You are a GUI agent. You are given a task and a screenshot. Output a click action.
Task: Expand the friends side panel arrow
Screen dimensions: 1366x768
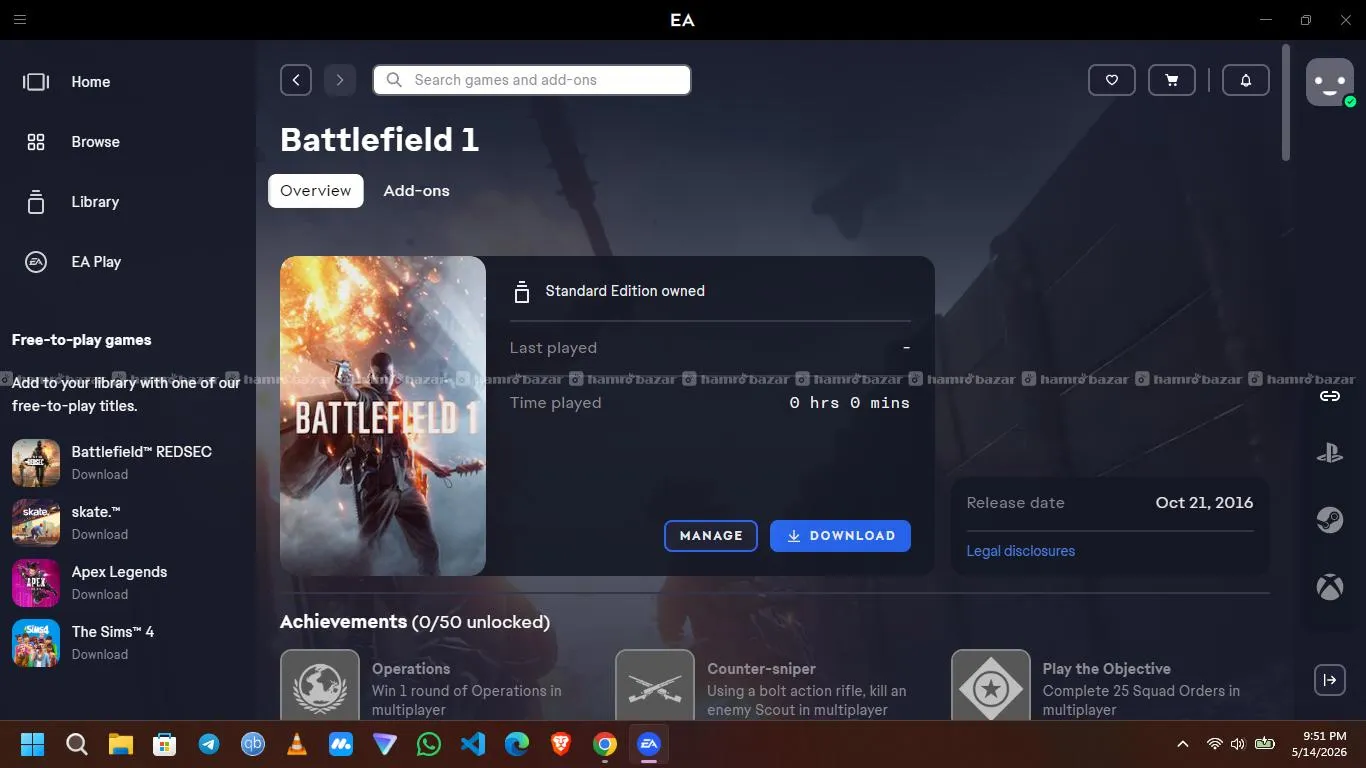point(1330,680)
